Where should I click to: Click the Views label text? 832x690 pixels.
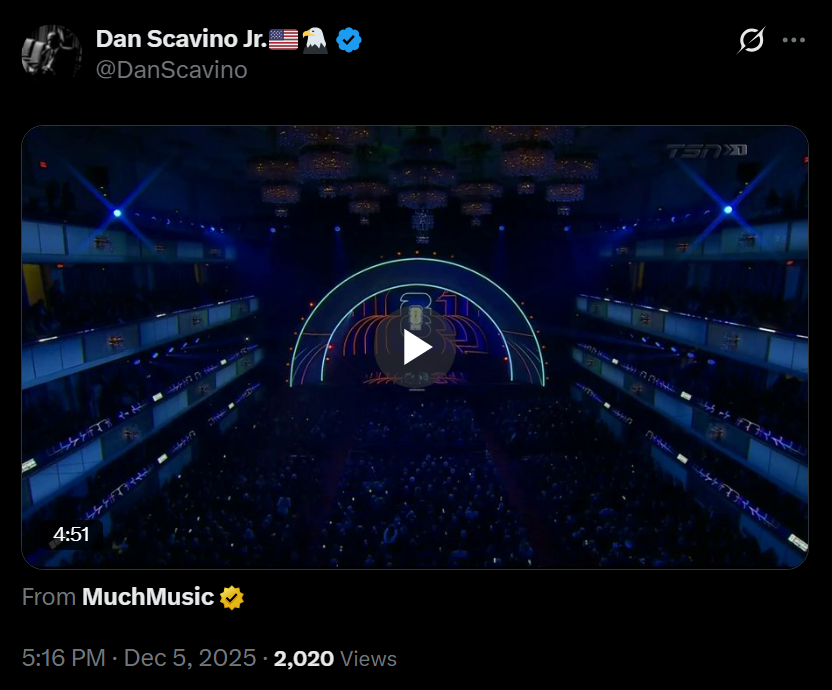pos(368,659)
